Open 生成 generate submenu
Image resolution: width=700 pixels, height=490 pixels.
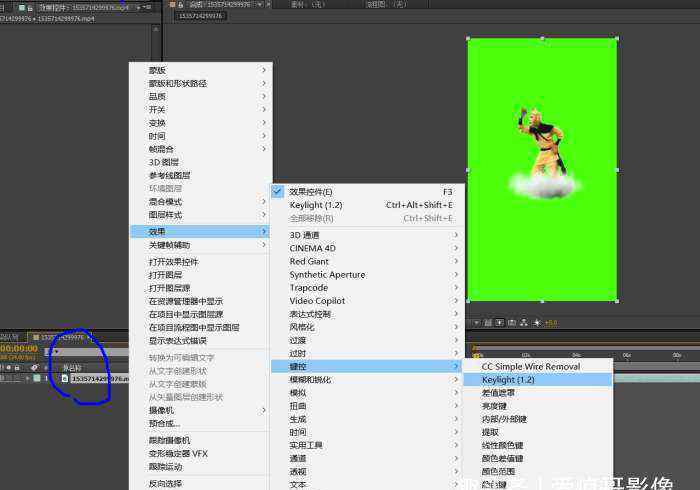pos(366,419)
